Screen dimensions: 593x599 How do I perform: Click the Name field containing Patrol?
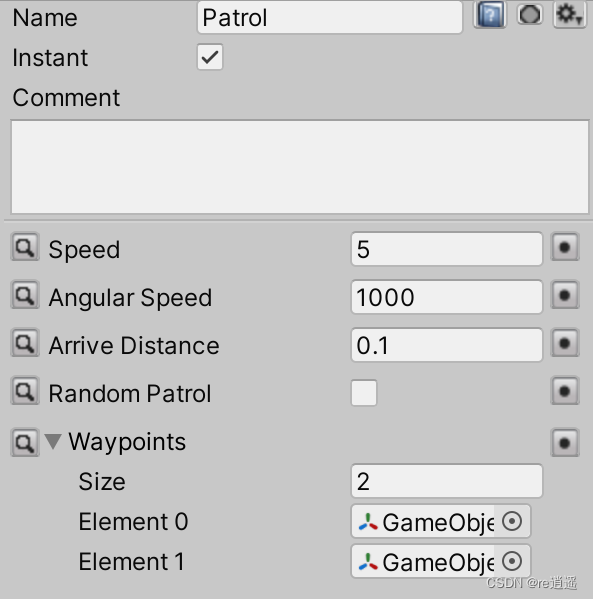pyautogui.click(x=330, y=17)
